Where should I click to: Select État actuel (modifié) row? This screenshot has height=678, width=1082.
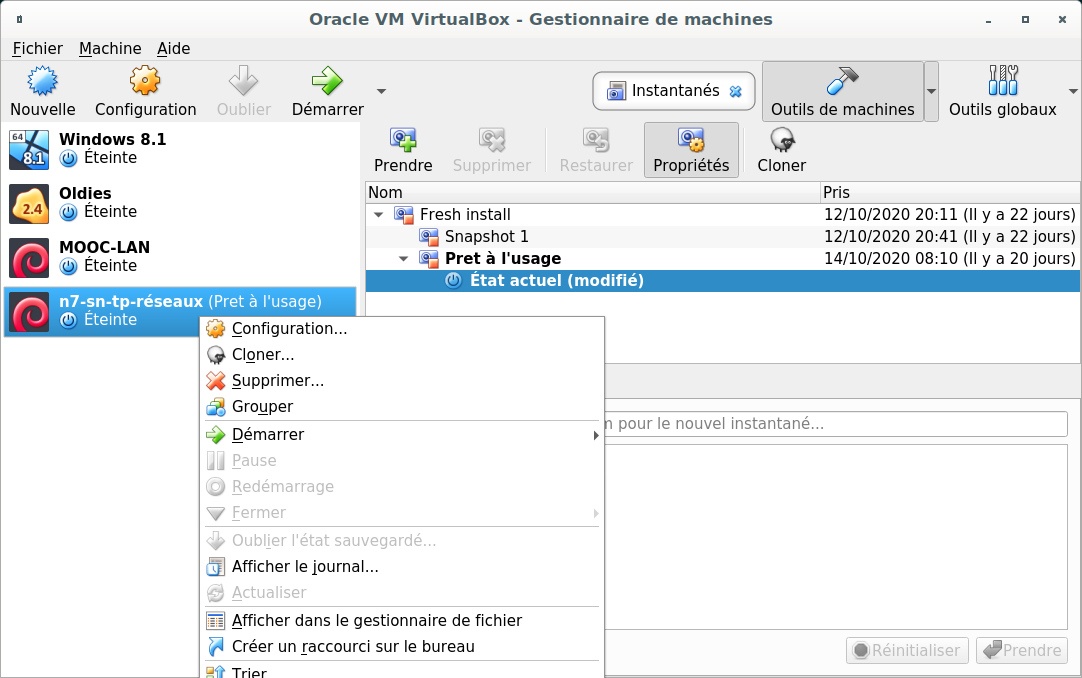722,281
